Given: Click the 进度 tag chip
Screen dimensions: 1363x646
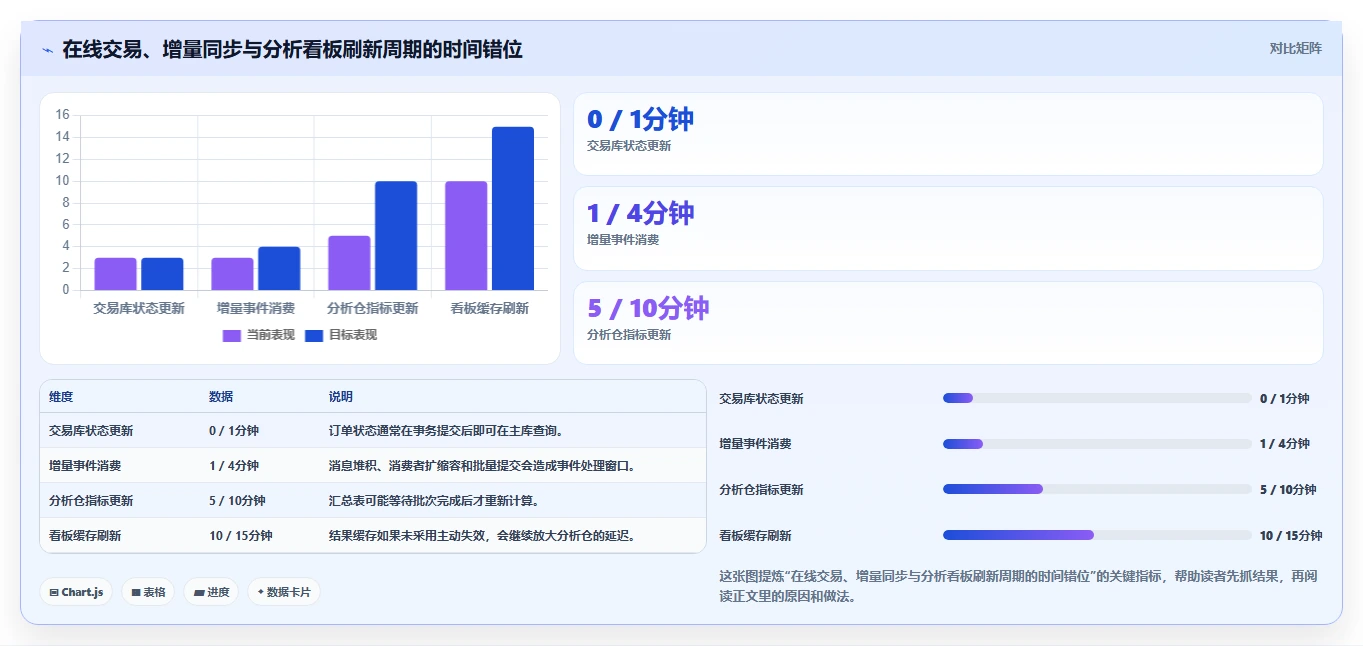Looking at the screenshot, I should (211, 592).
